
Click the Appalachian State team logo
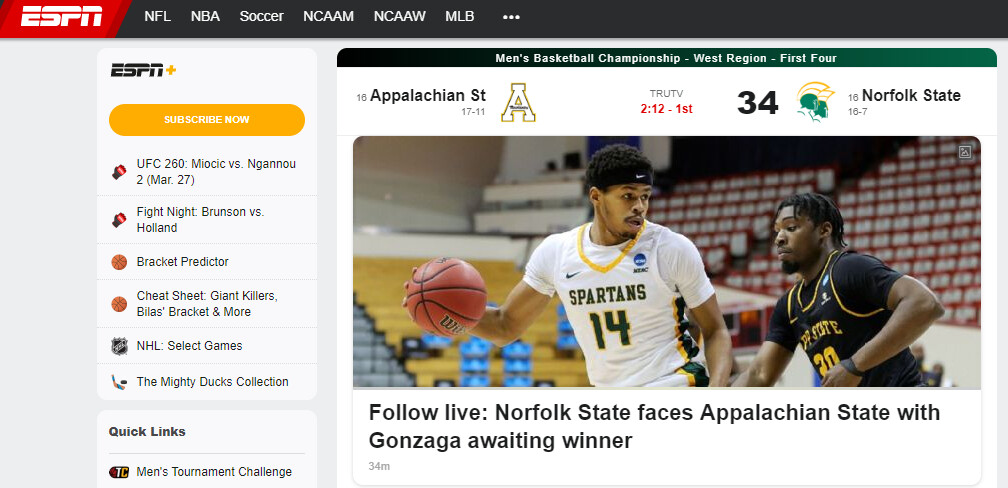tap(519, 102)
